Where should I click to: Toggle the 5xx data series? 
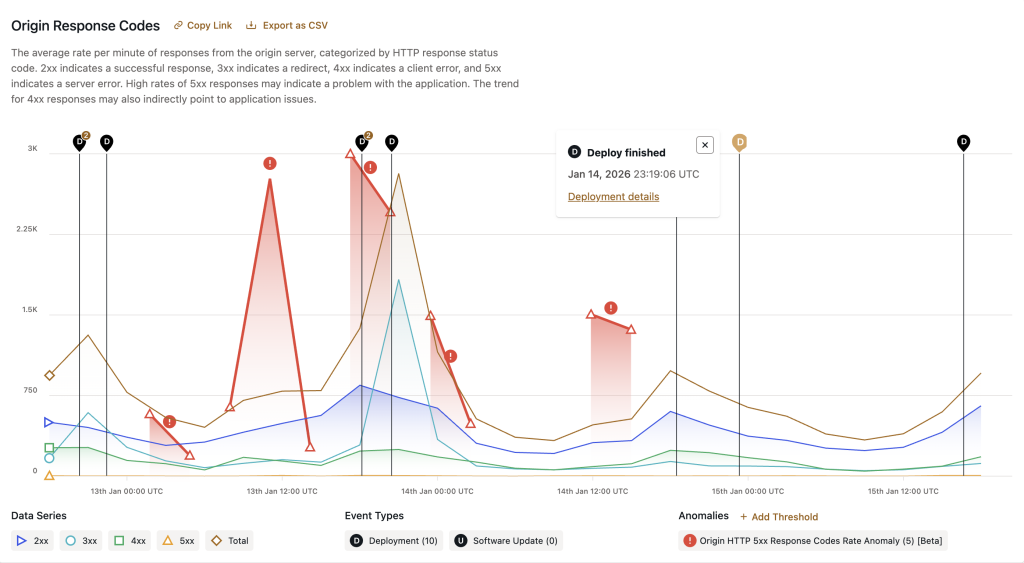pyautogui.click(x=178, y=541)
